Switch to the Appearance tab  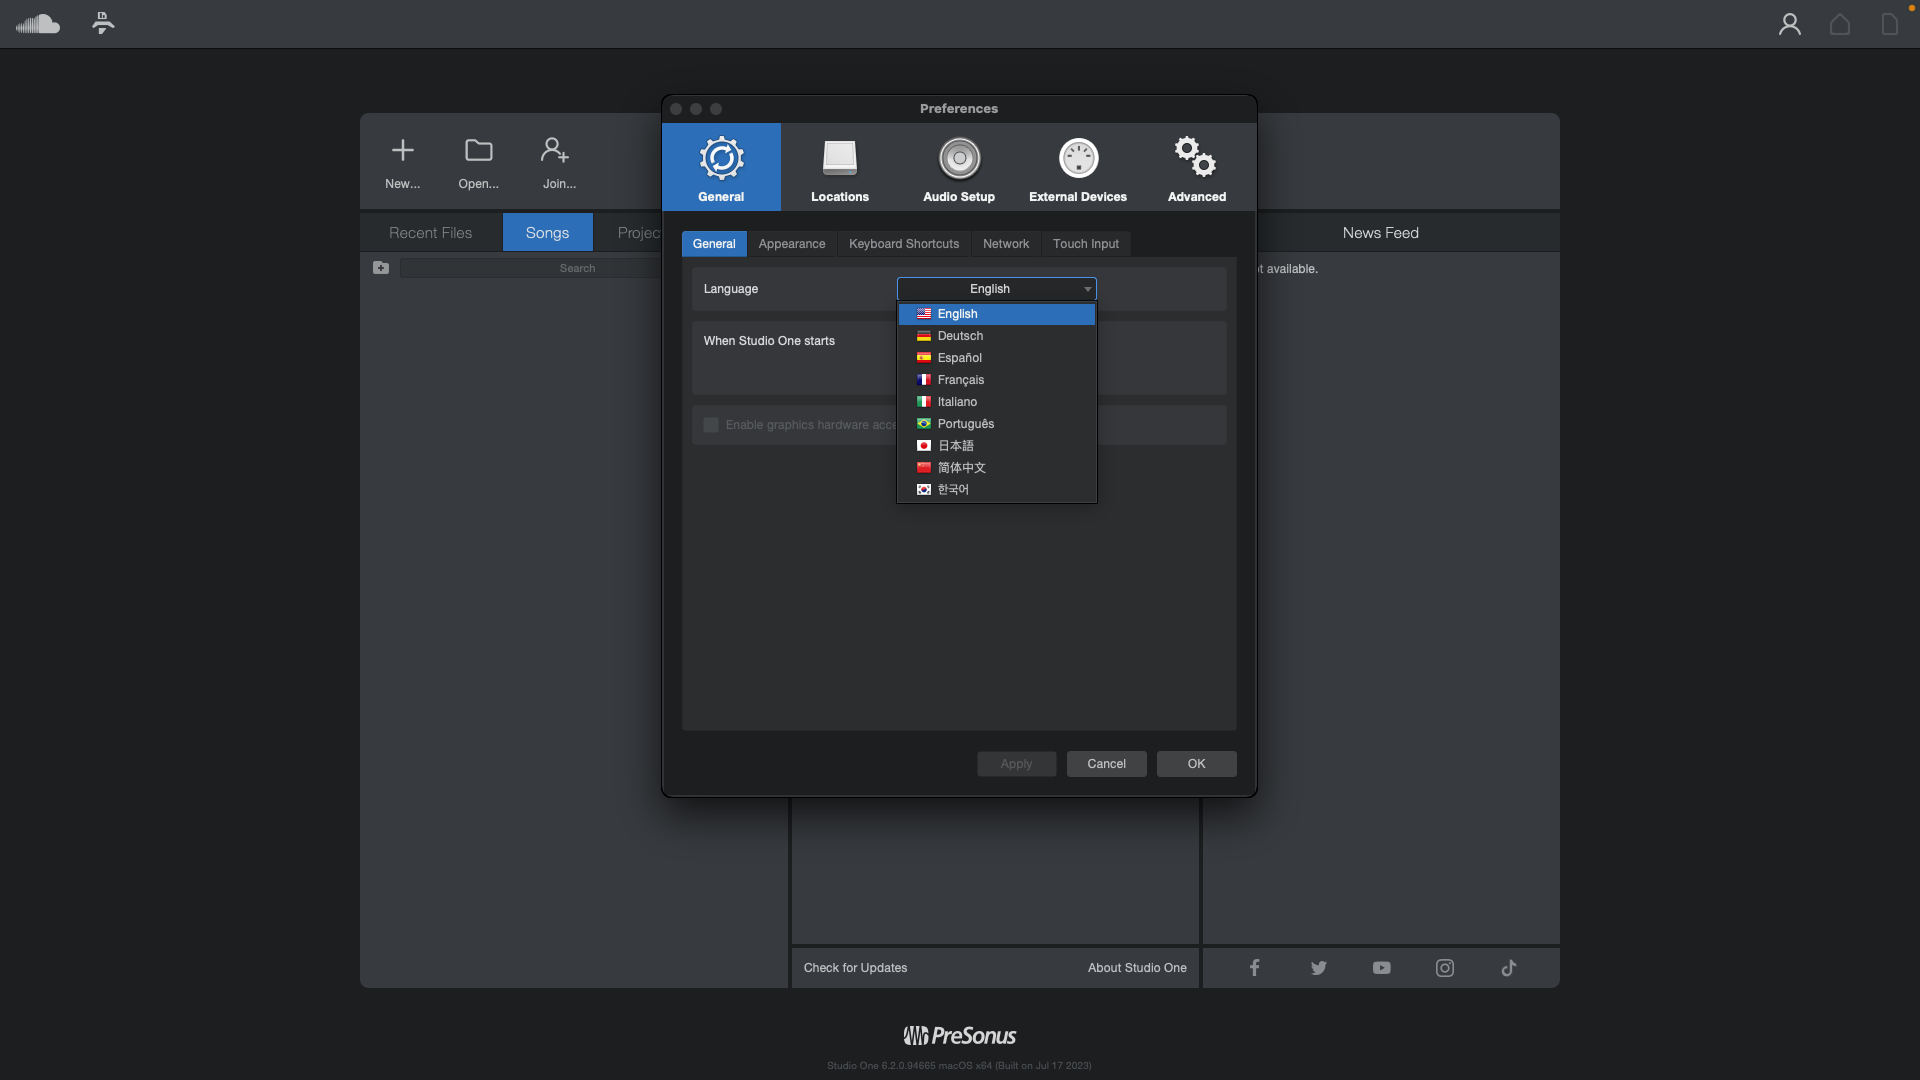click(791, 244)
